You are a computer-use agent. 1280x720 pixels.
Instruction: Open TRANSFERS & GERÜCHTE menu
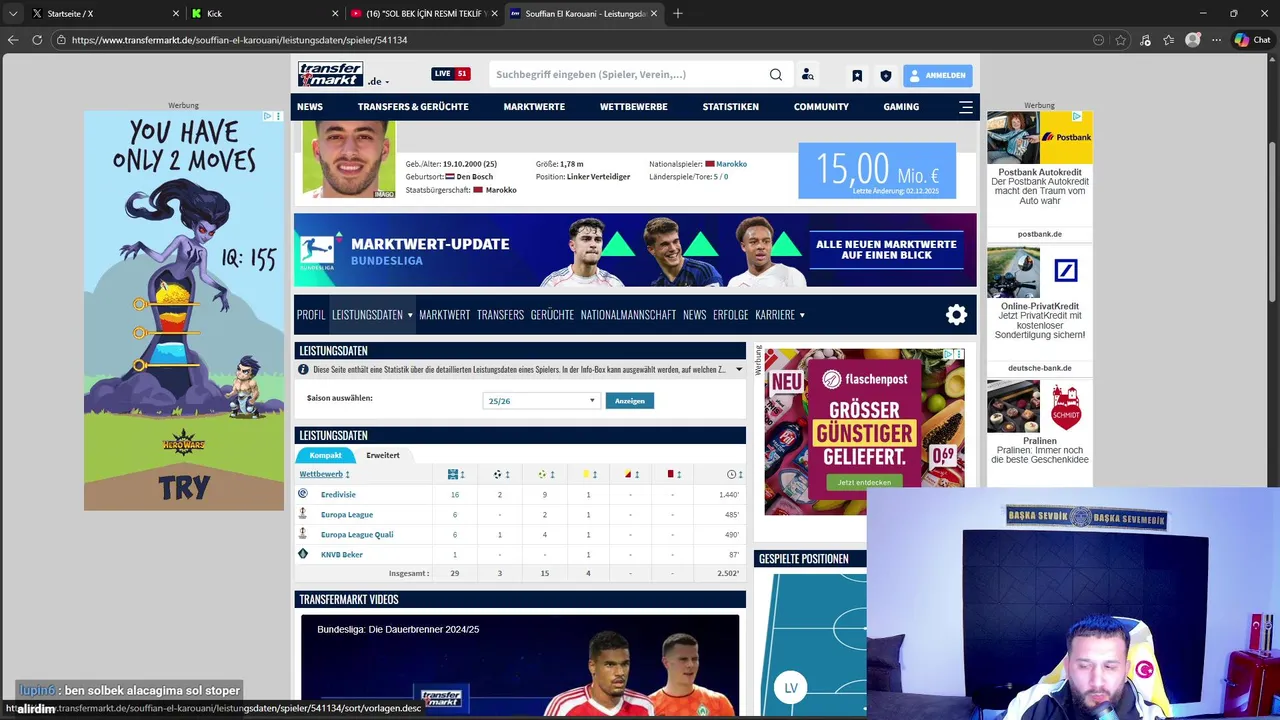413,107
